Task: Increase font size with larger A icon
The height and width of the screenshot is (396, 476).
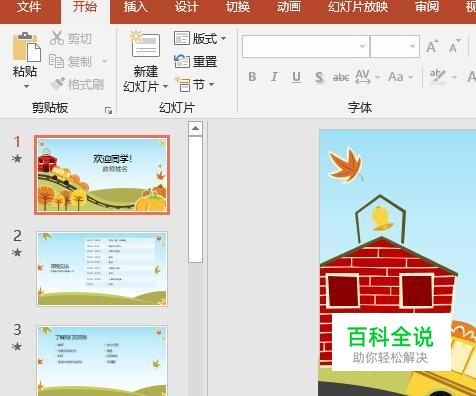Action: tap(432, 47)
